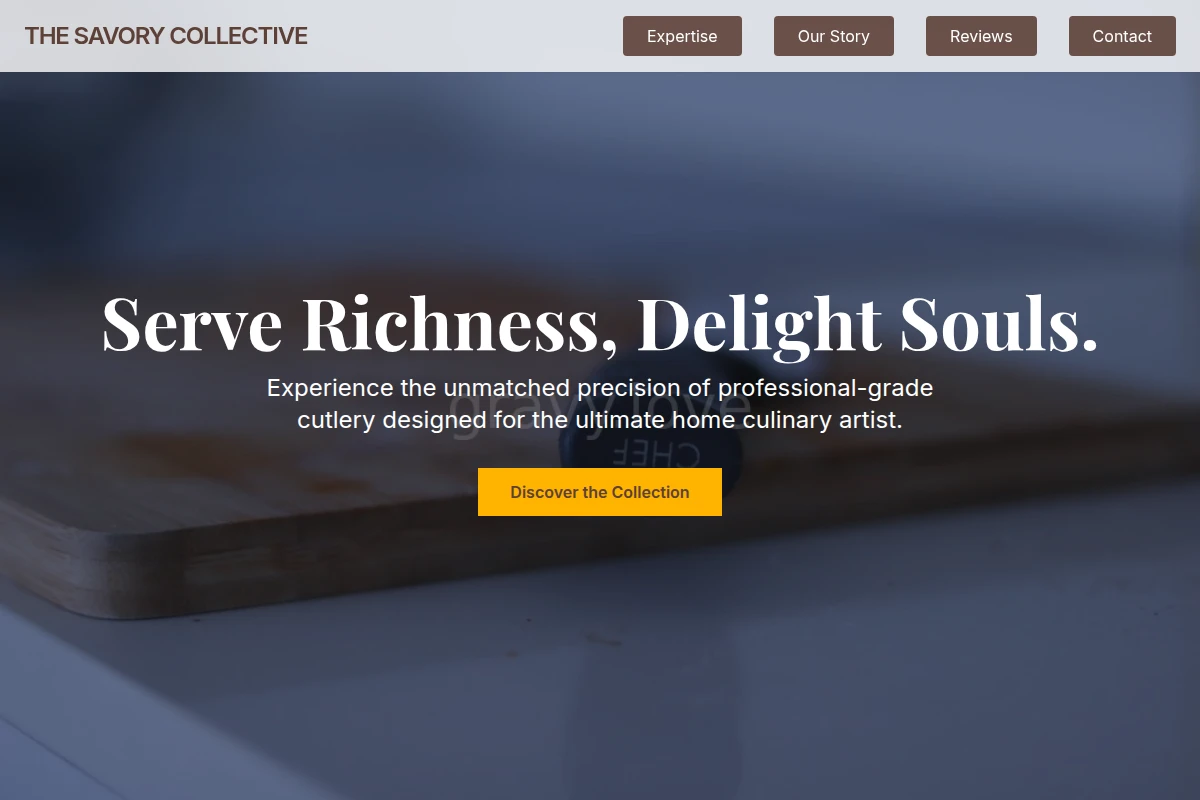Click the word "Souls." in the headline
1200x800 pixels.
coord(999,324)
